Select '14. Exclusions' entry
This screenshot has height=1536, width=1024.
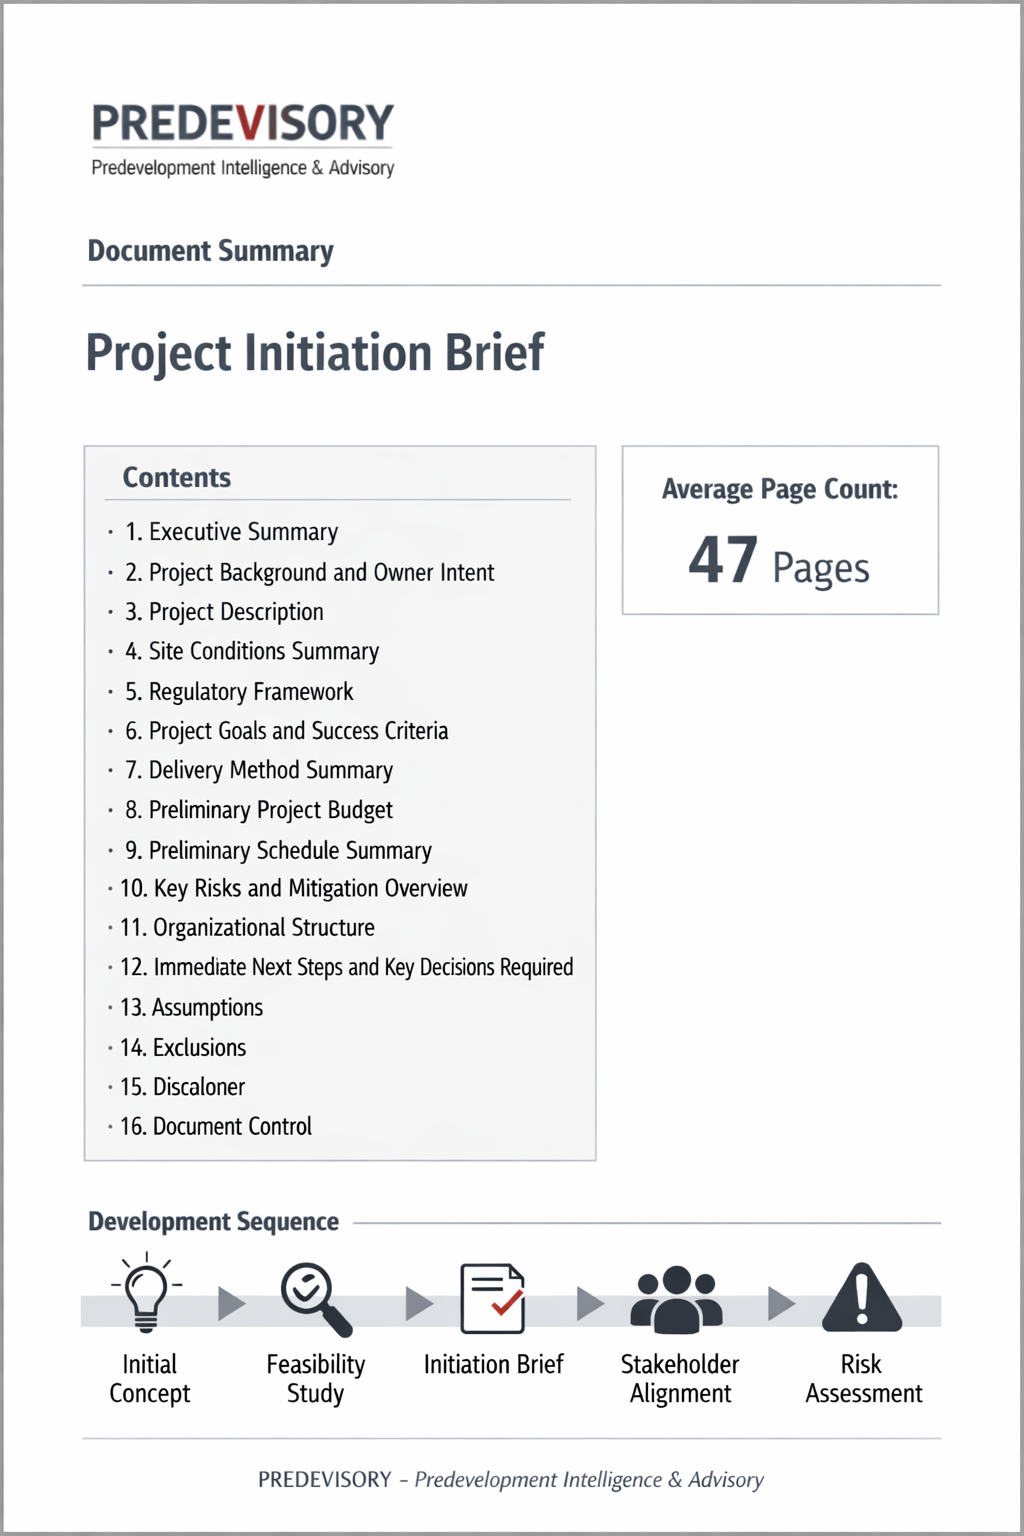[183, 1047]
